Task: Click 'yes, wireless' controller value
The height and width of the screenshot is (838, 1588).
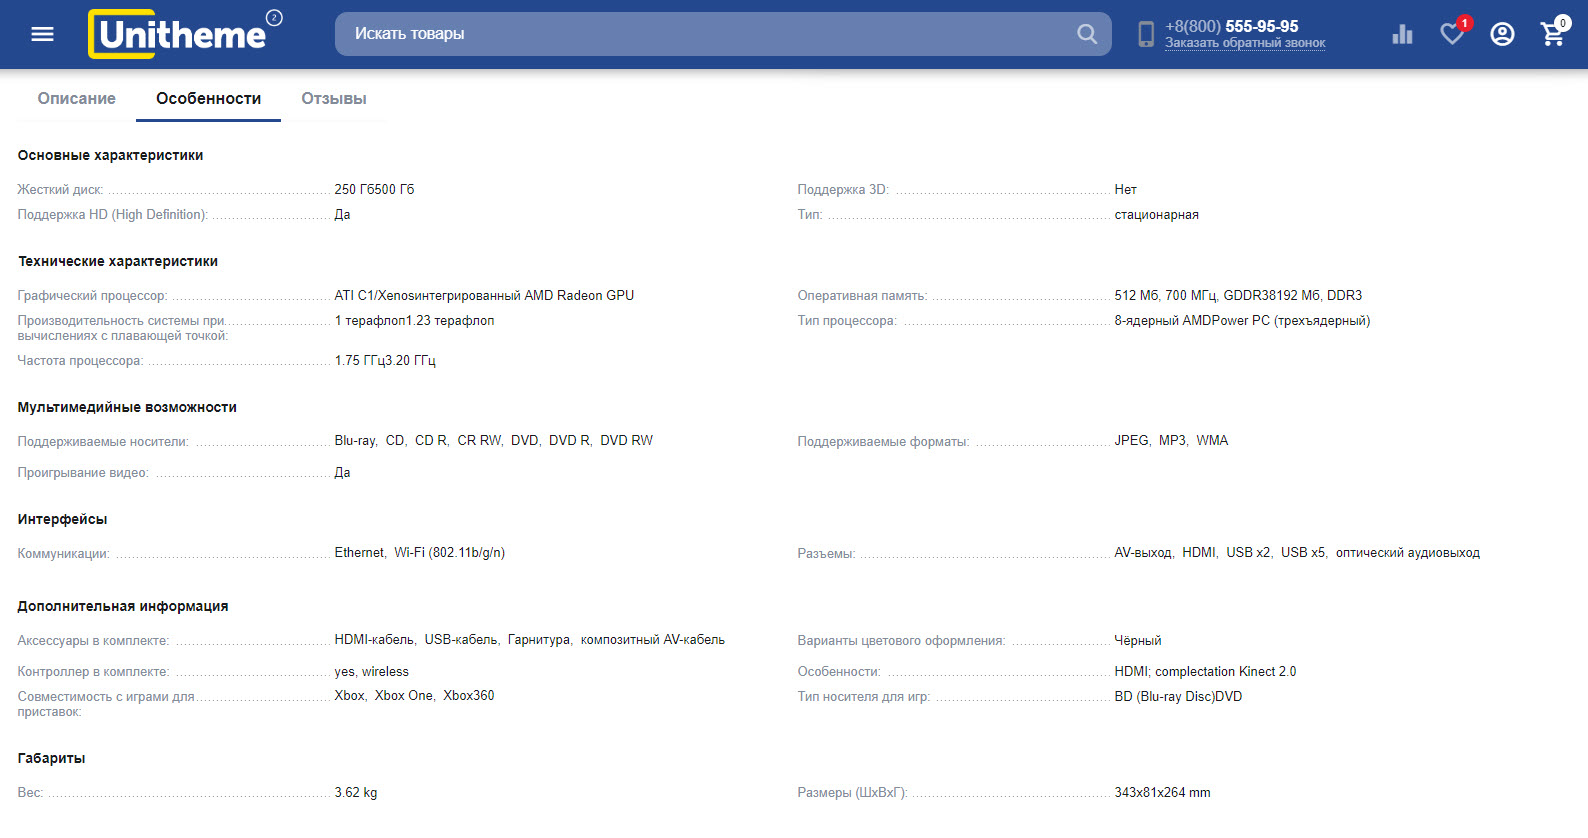Action: click(x=371, y=671)
